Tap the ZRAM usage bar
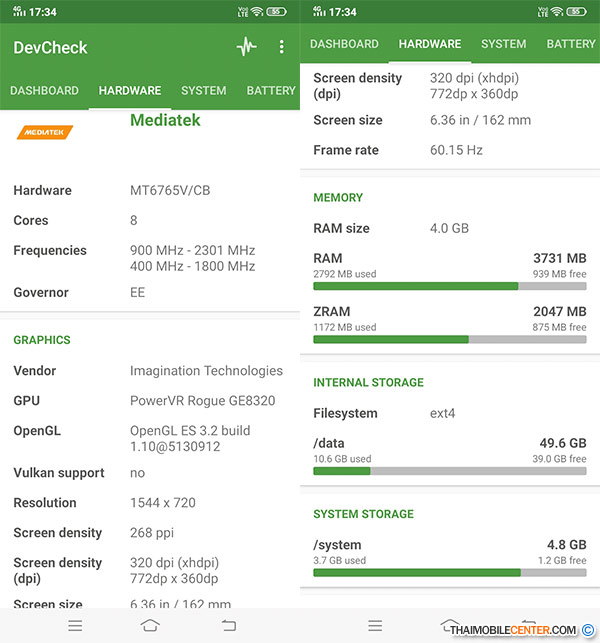 449,339
